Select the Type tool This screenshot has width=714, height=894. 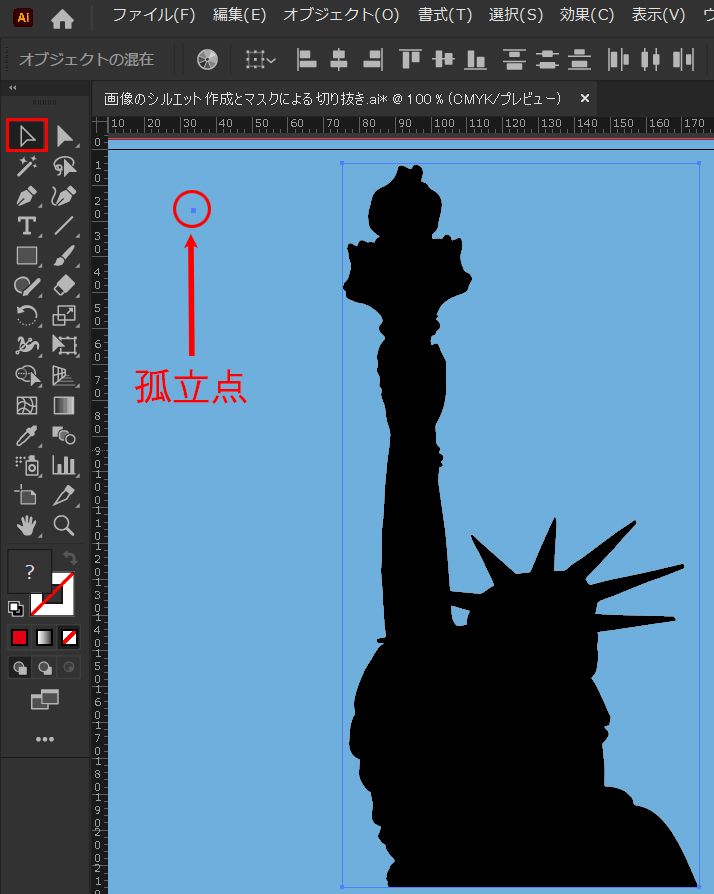(x=26, y=226)
